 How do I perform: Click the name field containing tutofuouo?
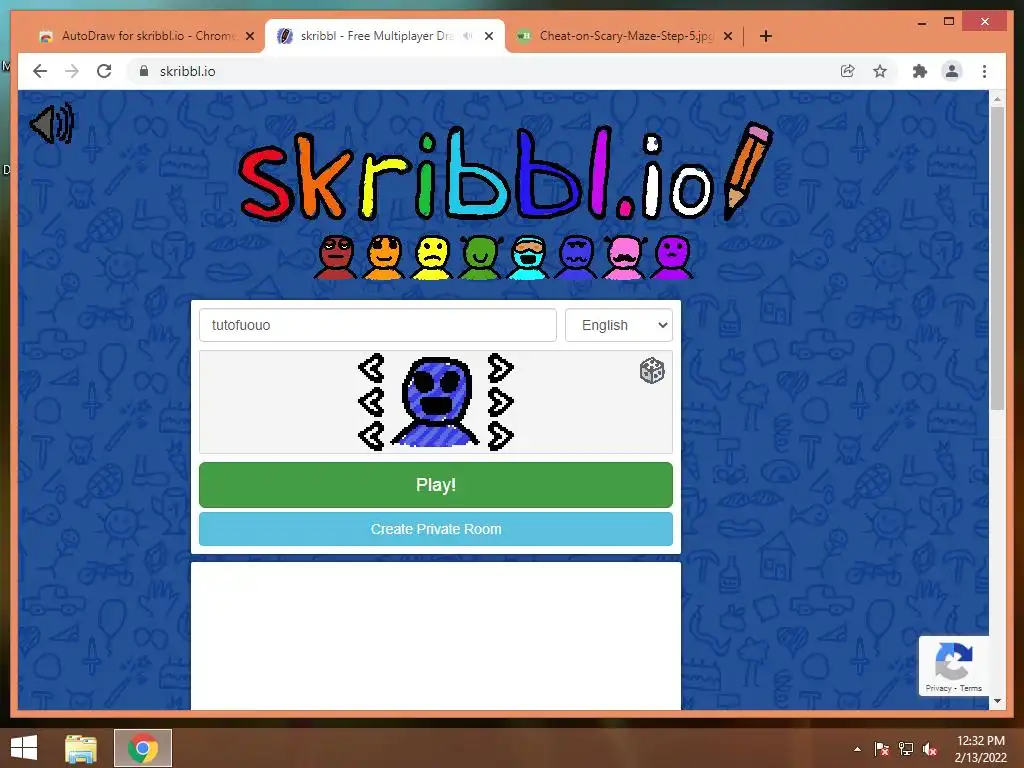click(377, 325)
